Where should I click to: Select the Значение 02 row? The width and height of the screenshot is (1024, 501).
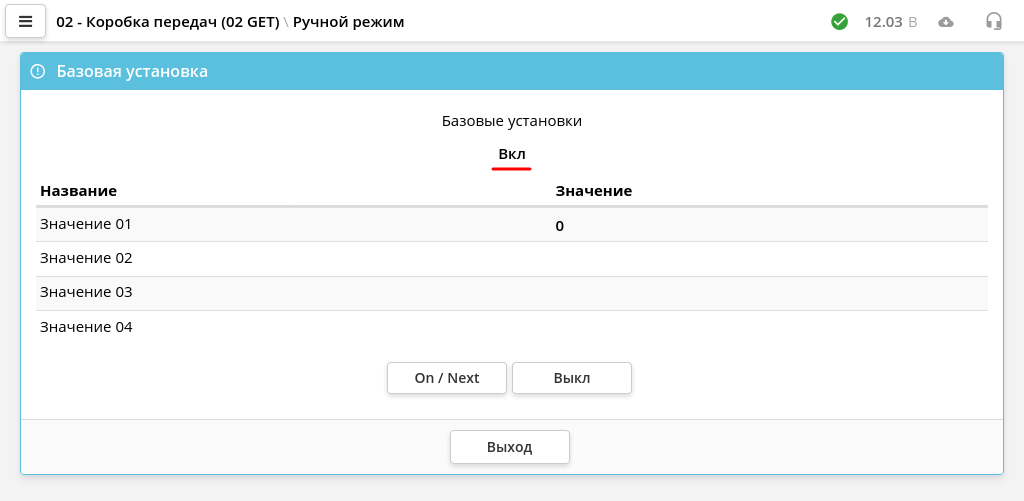click(512, 259)
